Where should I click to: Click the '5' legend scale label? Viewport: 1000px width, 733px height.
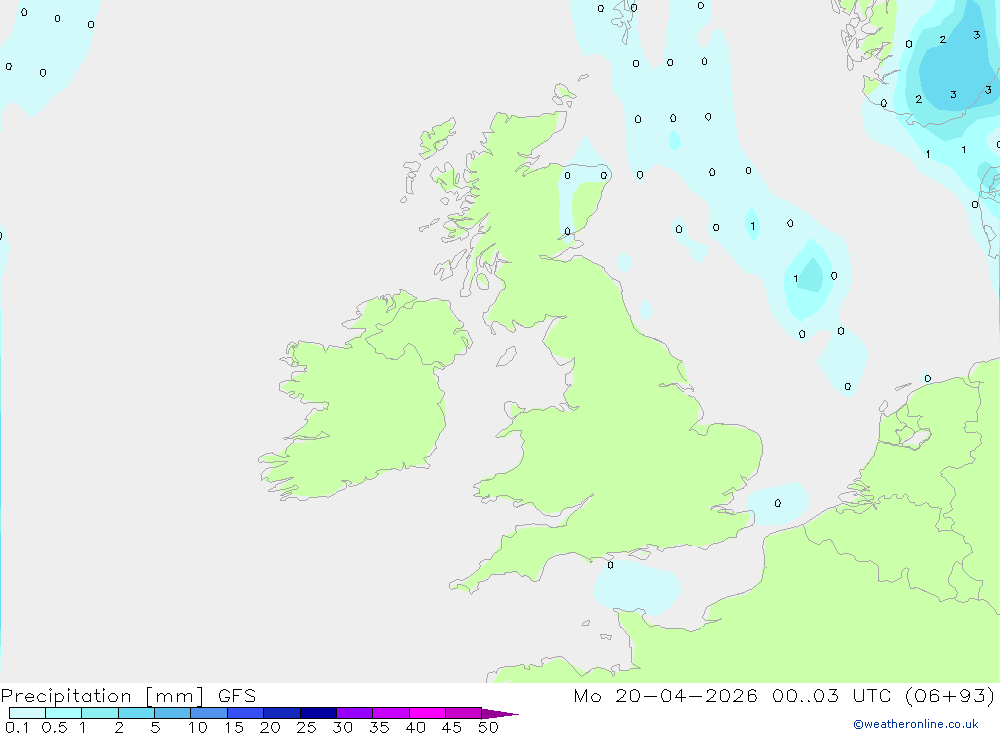155,727
